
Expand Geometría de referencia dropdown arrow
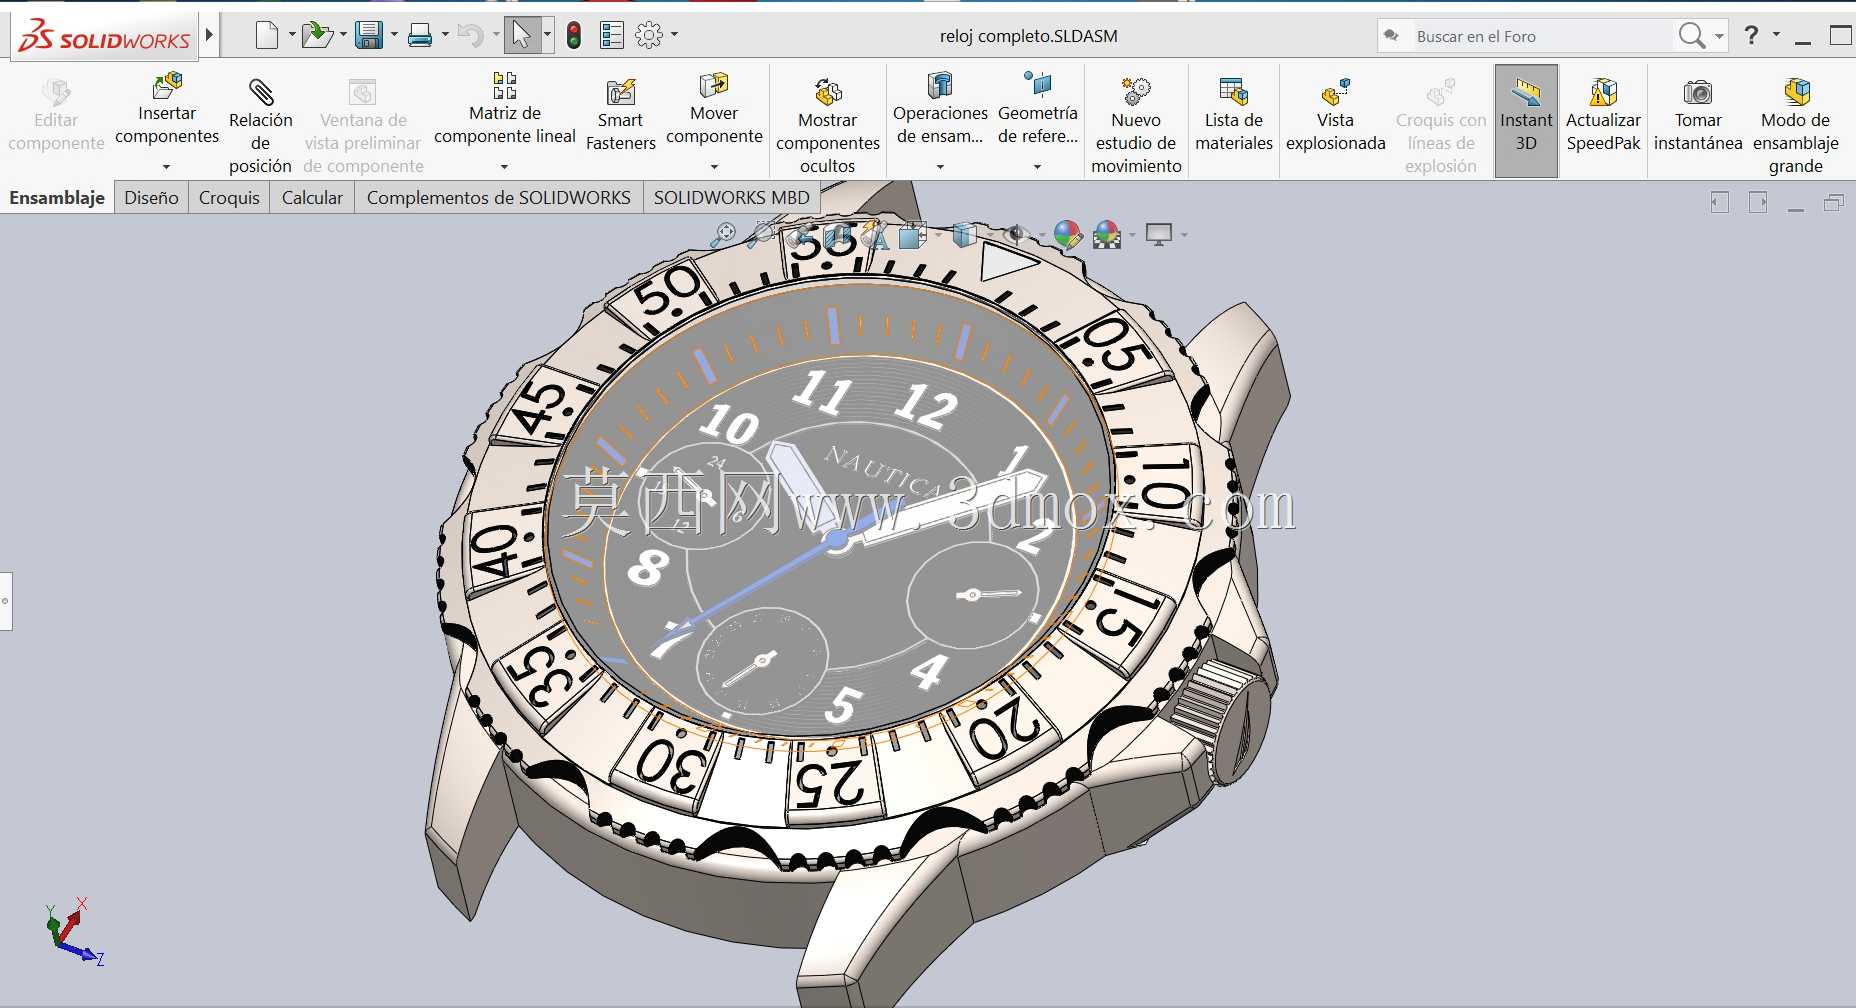tap(1037, 167)
